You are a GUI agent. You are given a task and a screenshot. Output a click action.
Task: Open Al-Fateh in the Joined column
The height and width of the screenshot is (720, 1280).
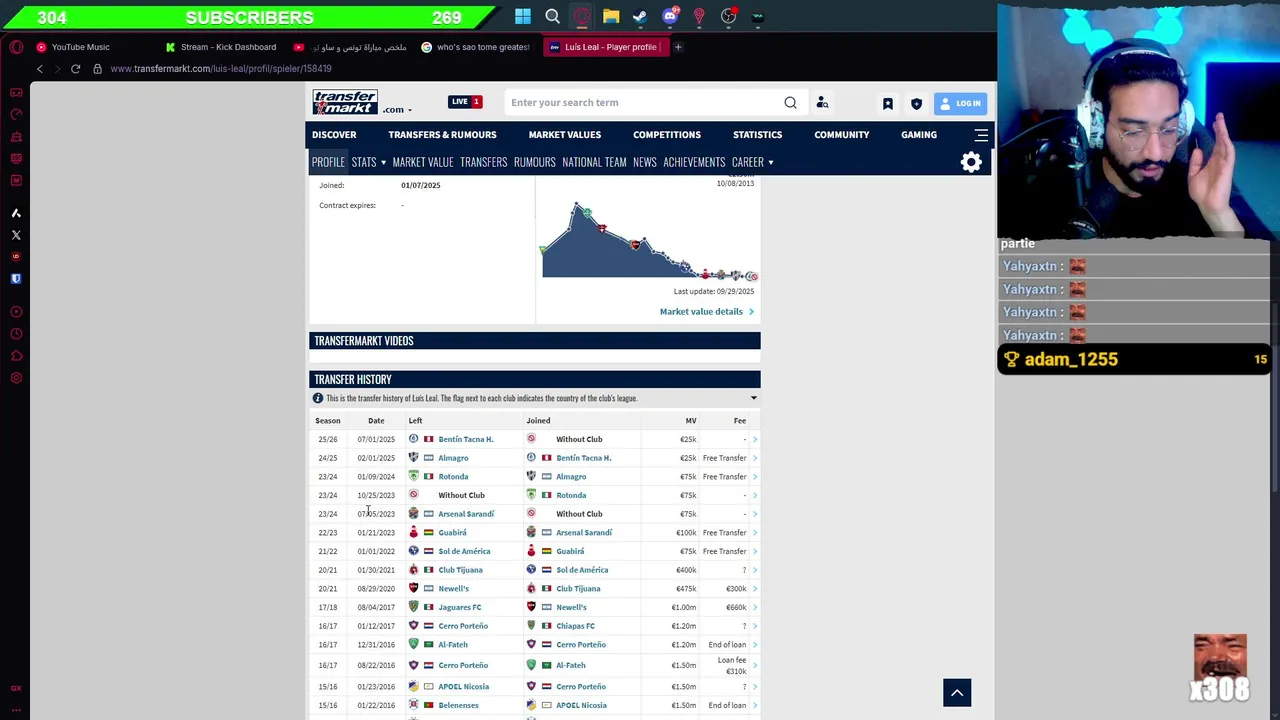pyautogui.click(x=570, y=665)
